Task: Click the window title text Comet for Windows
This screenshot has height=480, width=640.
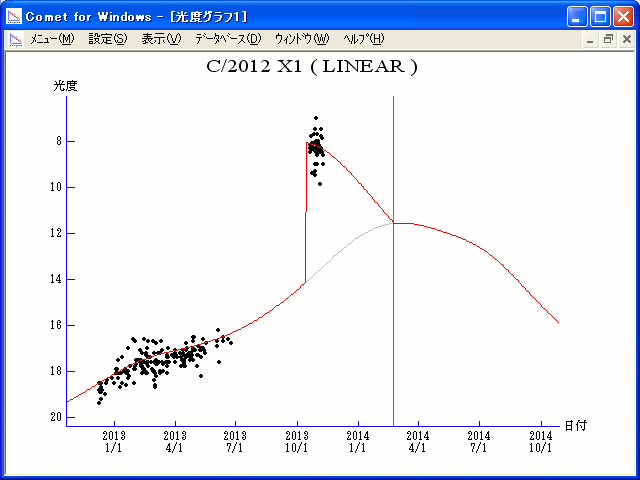Action: 89,17
